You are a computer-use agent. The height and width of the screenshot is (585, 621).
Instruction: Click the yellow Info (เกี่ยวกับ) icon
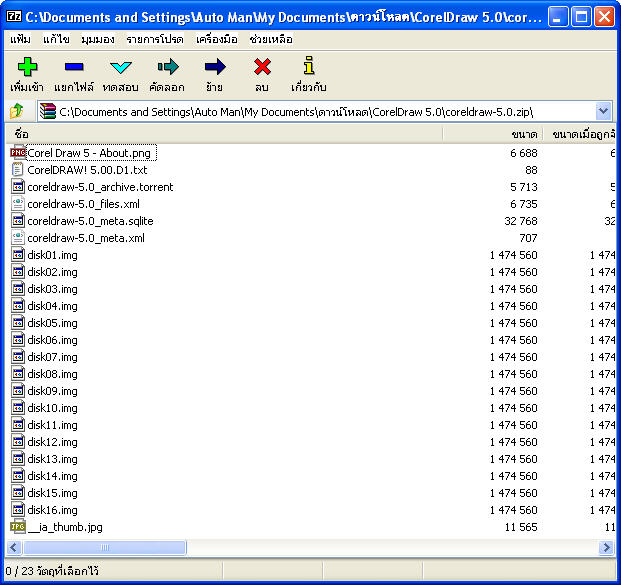309,65
